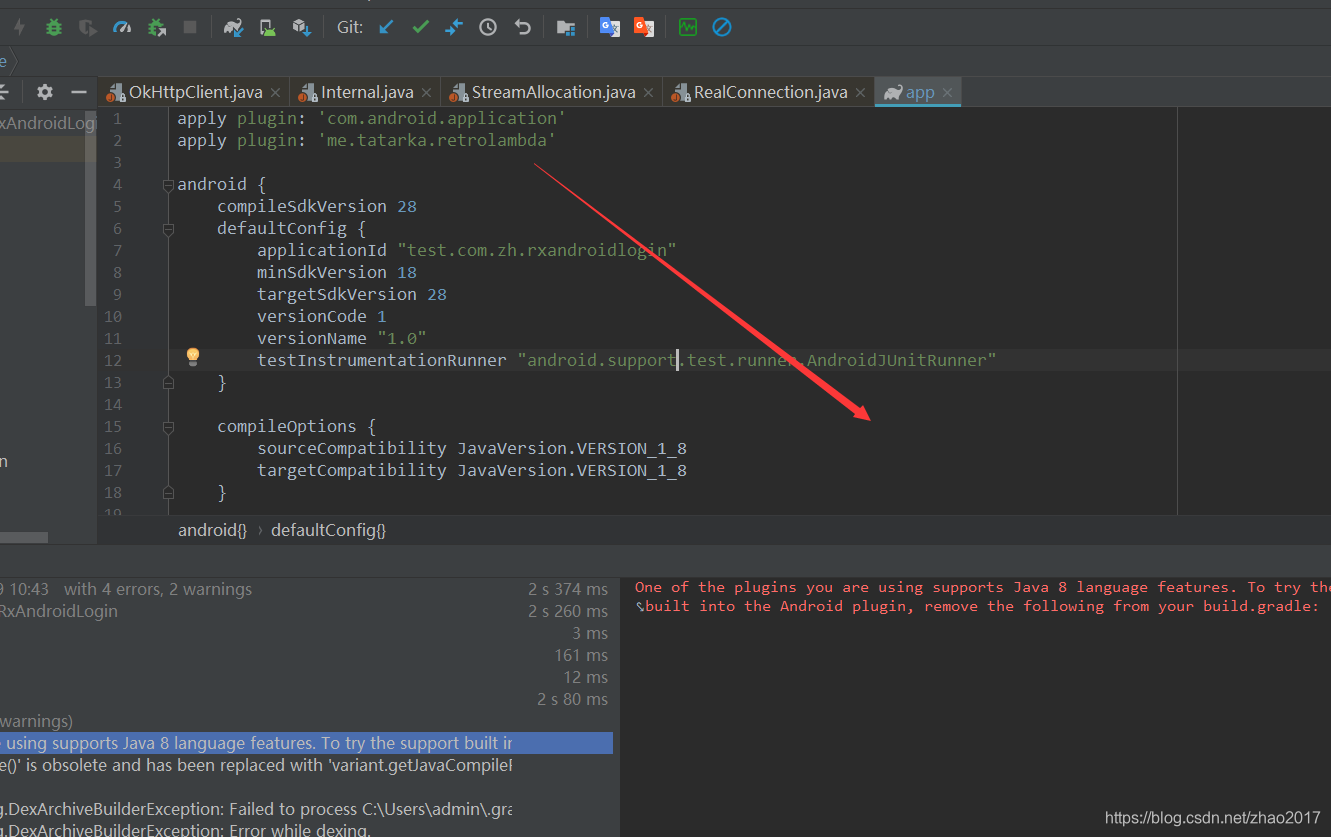Click the Debug app bug icon
The image size is (1331, 837).
[x=54, y=28]
